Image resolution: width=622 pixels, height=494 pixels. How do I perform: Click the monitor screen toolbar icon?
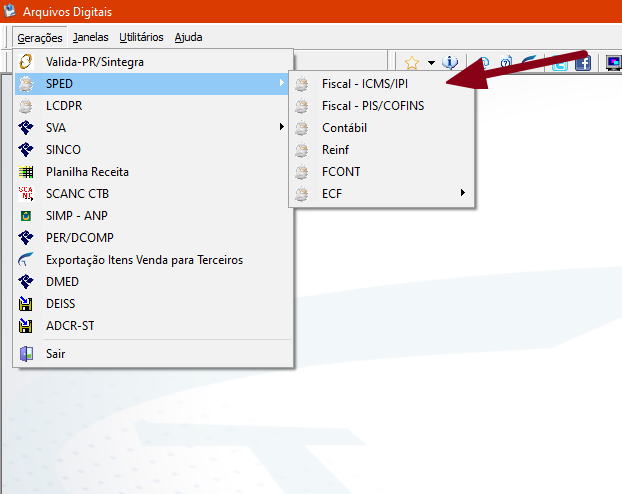(x=614, y=63)
